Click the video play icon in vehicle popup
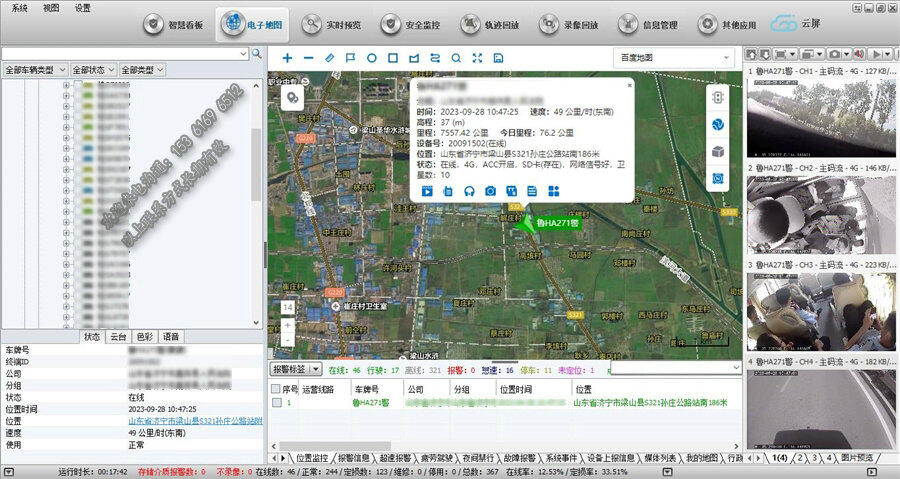This screenshot has width=900, height=479. pos(426,191)
